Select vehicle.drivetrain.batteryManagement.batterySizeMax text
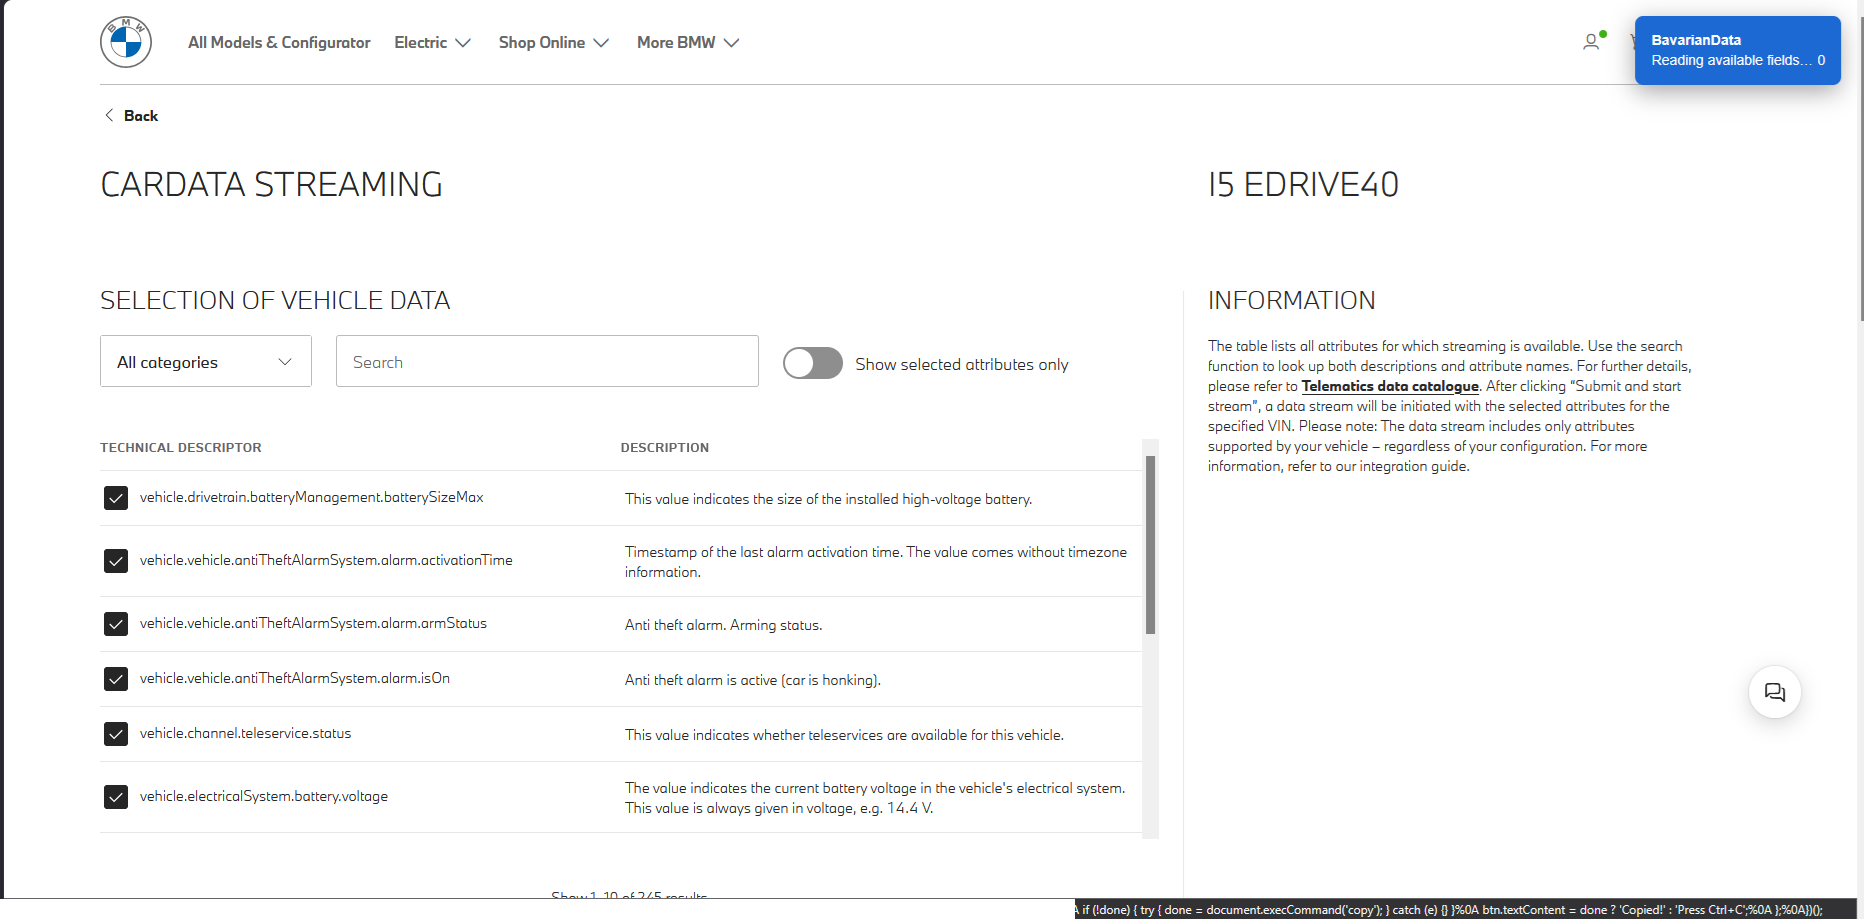The image size is (1864, 919). 312,497
